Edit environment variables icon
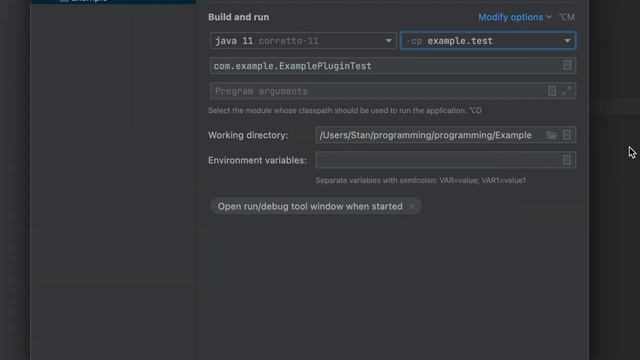 point(567,160)
